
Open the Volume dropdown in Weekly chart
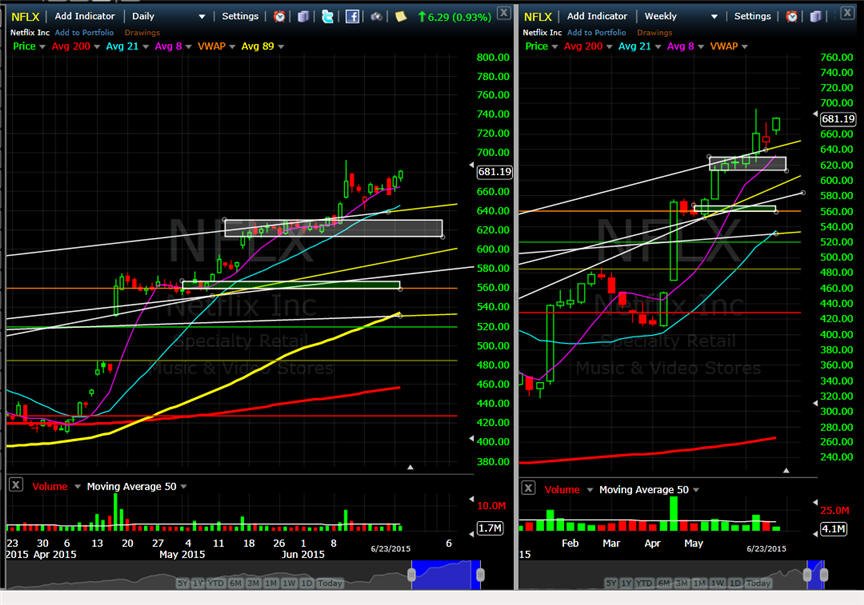pyautogui.click(x=590, y=490)
